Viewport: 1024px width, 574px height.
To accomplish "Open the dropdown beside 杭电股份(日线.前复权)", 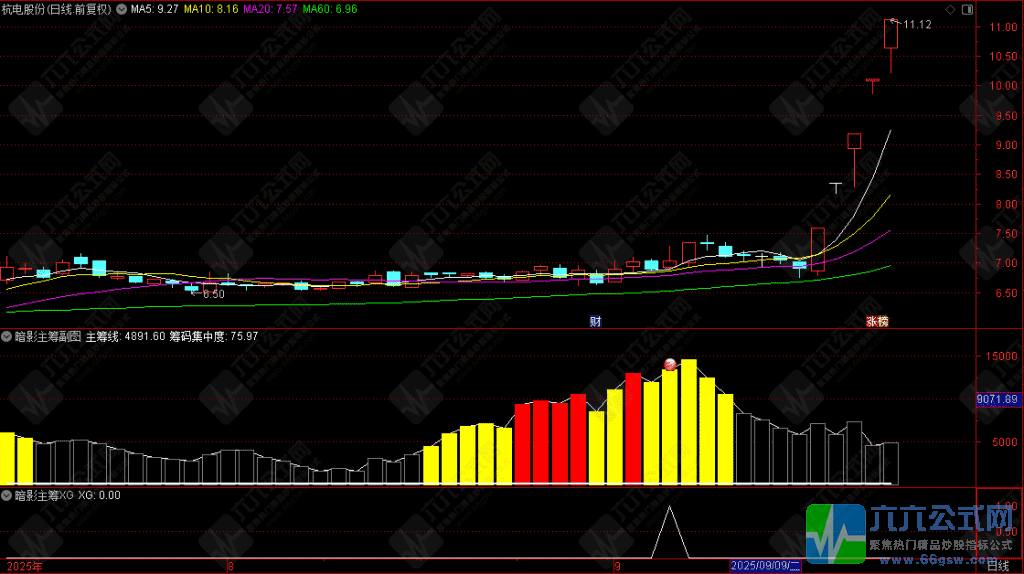I will point(121,9).
